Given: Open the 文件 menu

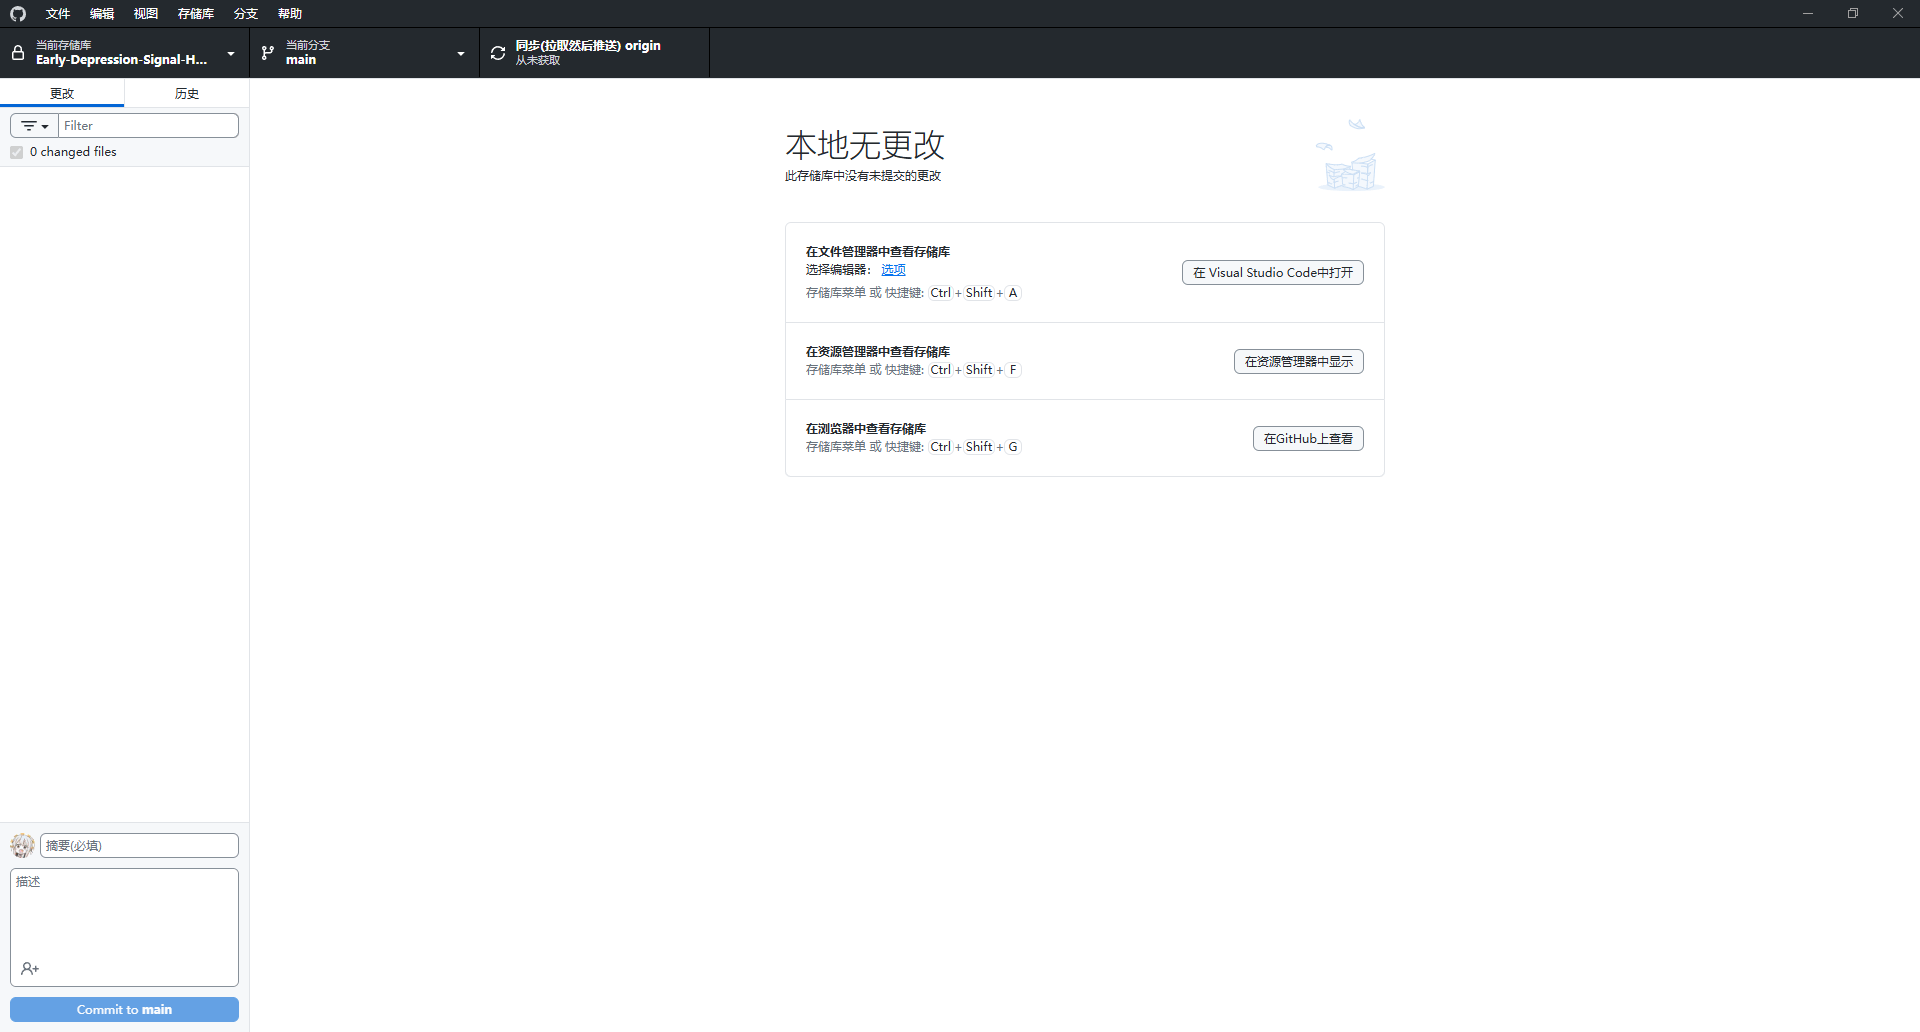Looking at the screenshot, I should [58, 14].
